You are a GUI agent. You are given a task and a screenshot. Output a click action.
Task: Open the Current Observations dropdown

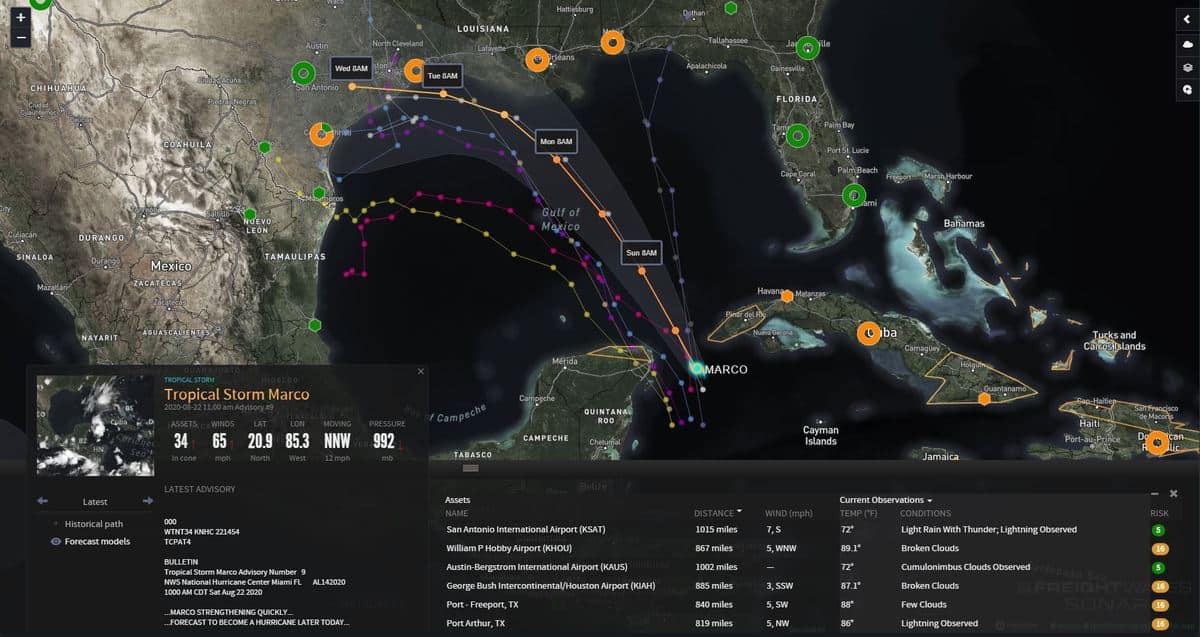(x=886, y=499)
